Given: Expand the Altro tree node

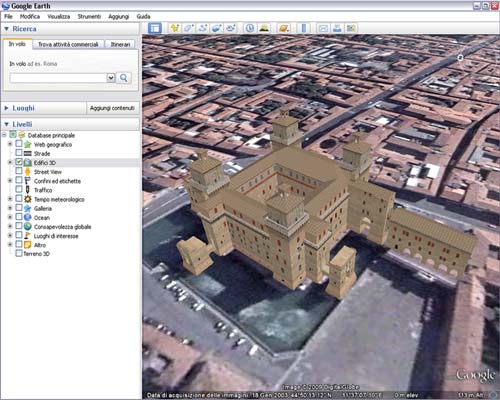Looking at the screenshot, I should (x=10, y=245).
